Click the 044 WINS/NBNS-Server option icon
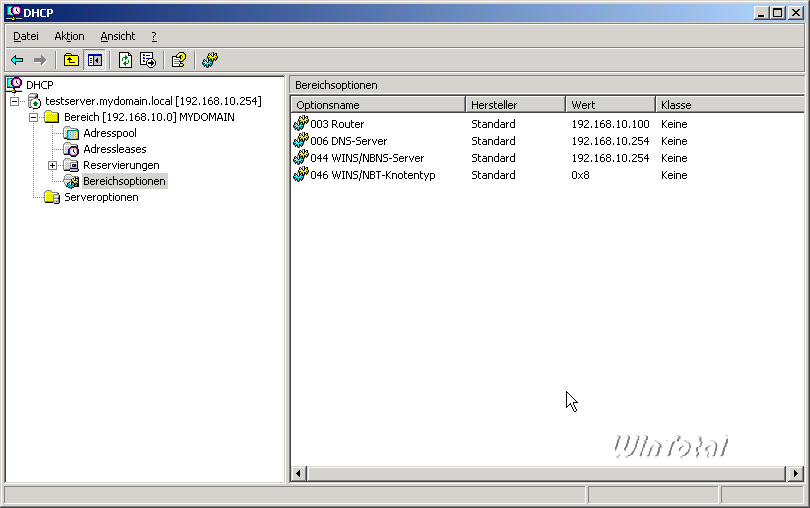Screen dimensions: 810x508 (301, 158)
